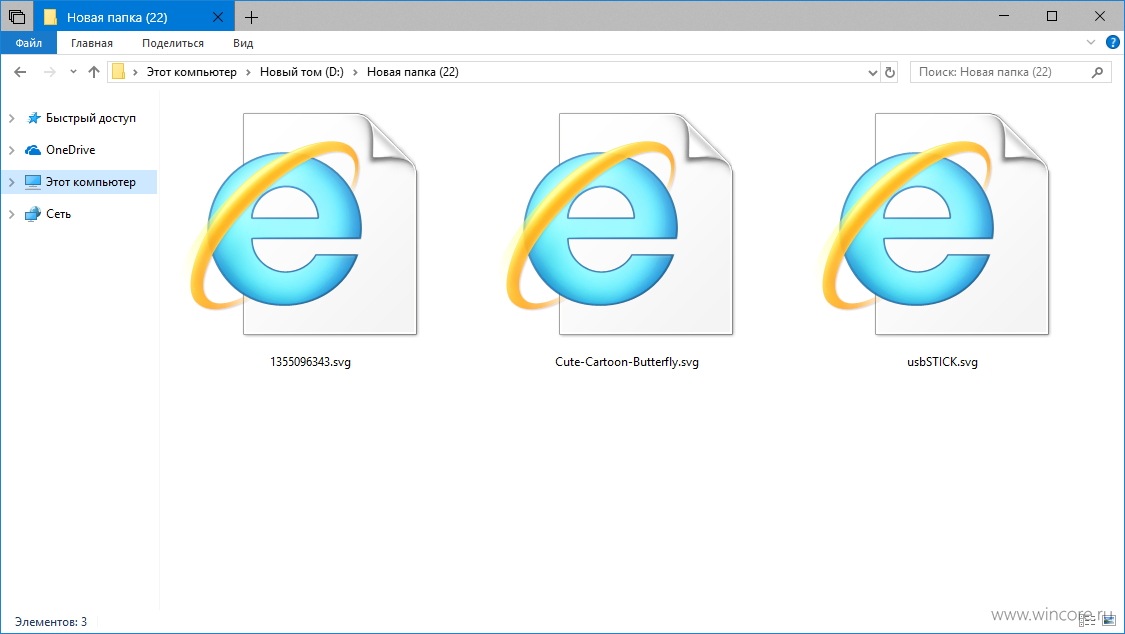The width and height of the screenshot is (1125, 634).
Task: Open the blue Help question icon
Action: point(1113,42)
